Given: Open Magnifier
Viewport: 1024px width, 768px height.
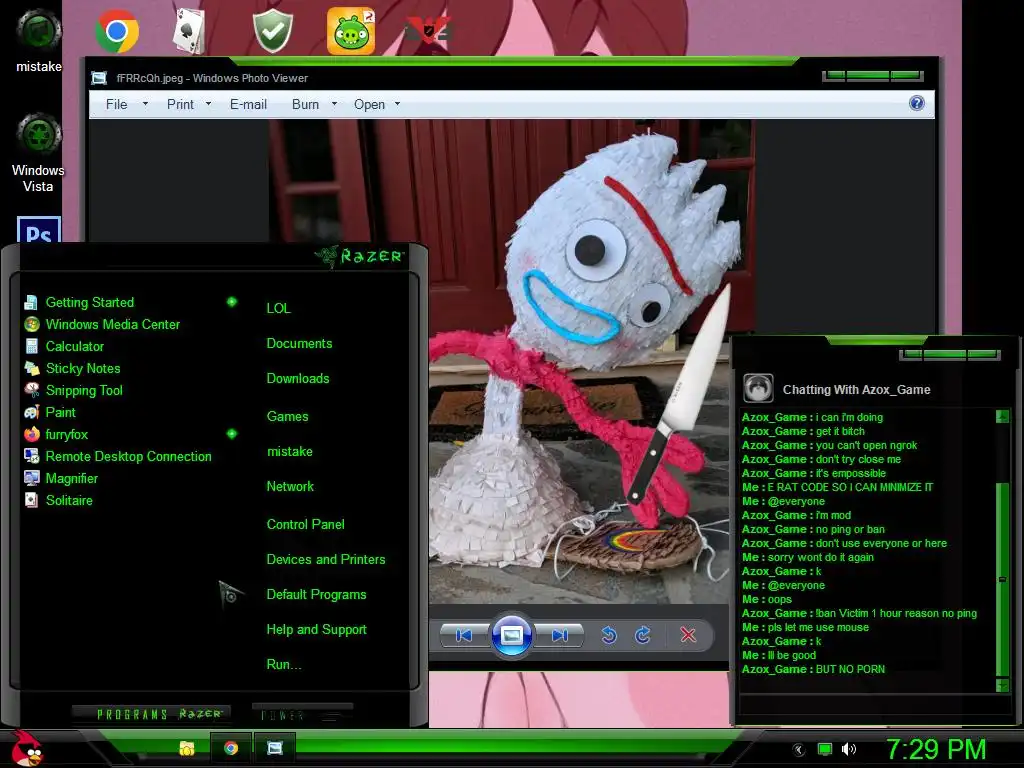Looking at the screenshot, I should [71, 479].
